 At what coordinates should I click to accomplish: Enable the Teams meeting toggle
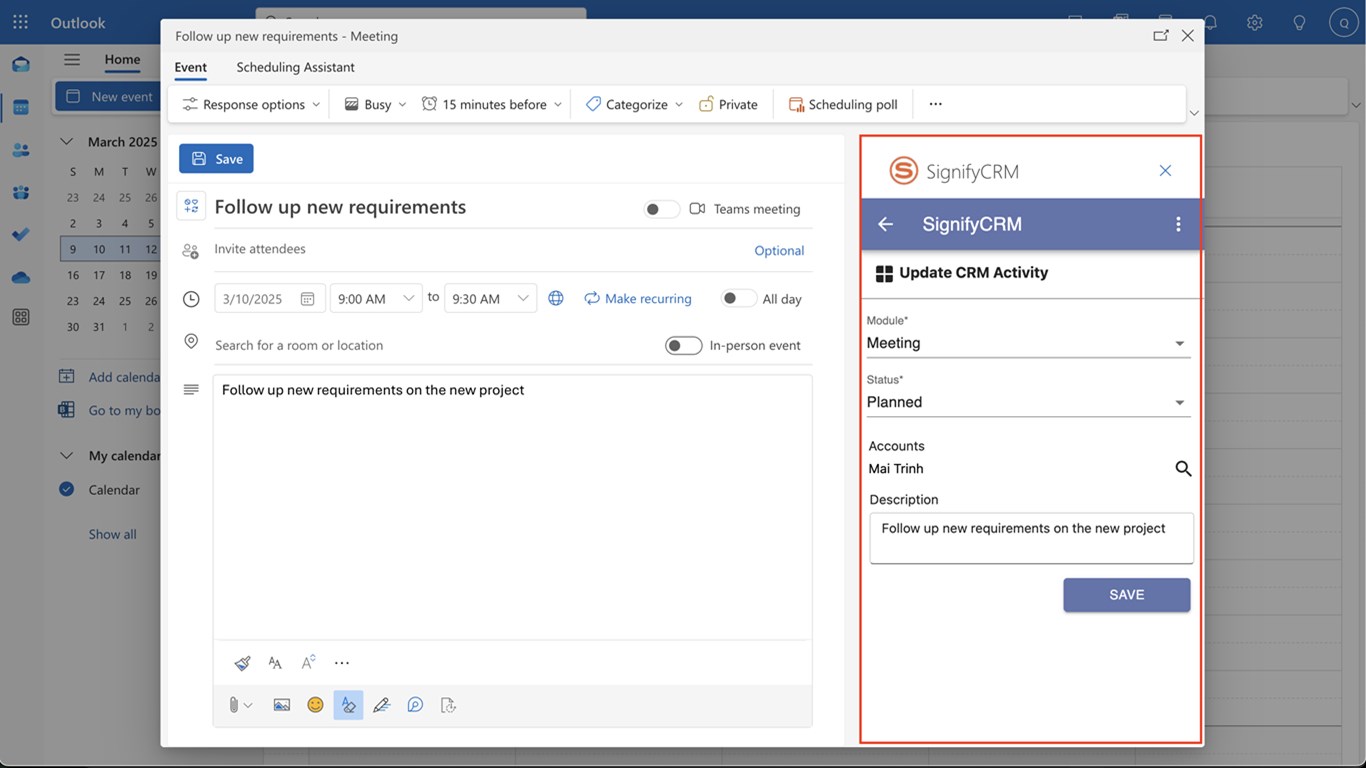click(x=661, y=209)
